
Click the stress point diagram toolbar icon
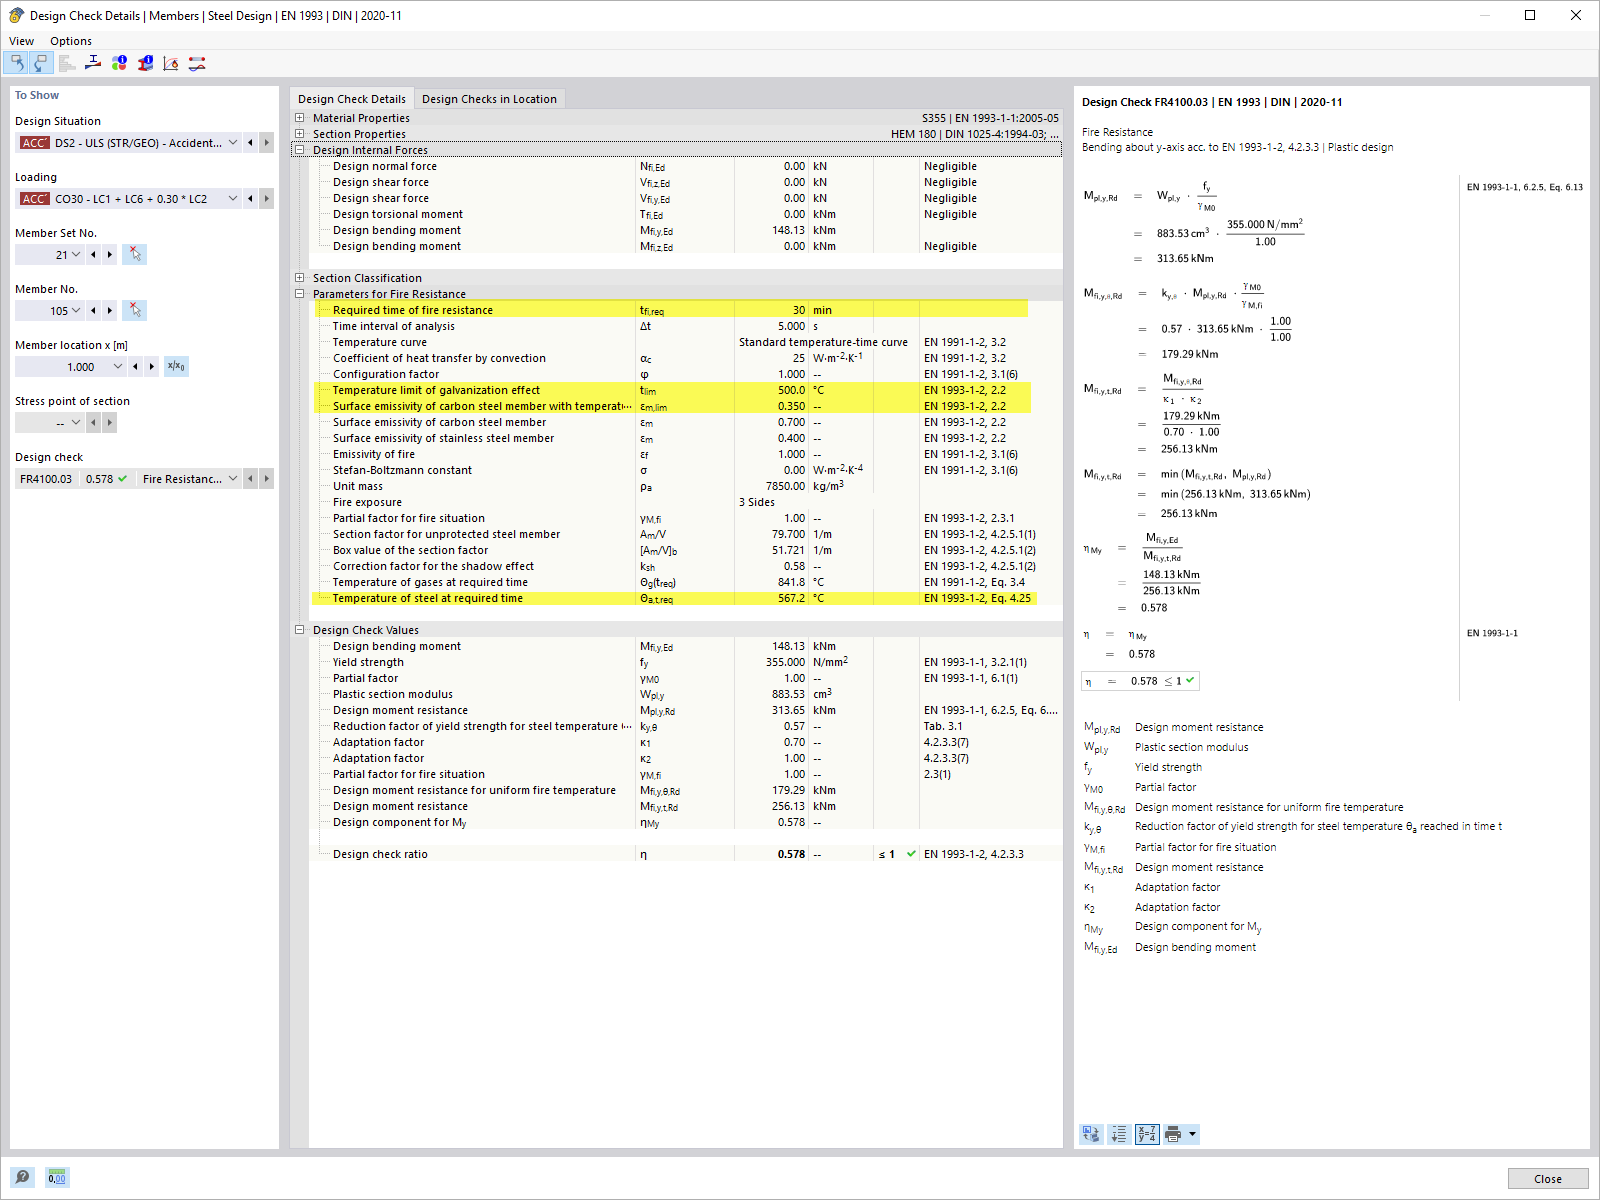tap(93, 62)
